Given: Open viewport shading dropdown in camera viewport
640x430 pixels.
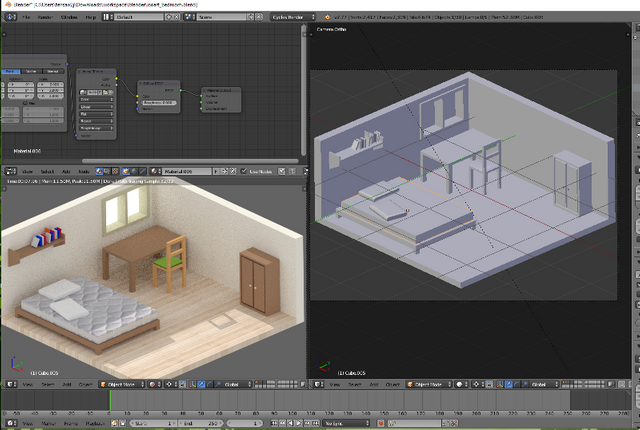Looking at the screenshot, I should (461, 384).
